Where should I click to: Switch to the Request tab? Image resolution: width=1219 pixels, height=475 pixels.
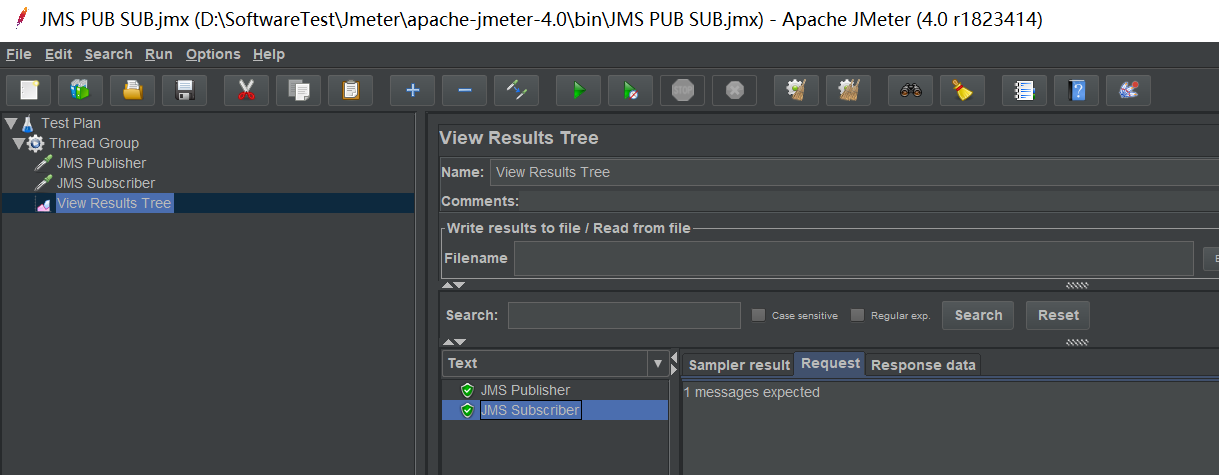[x=830, y=363]
